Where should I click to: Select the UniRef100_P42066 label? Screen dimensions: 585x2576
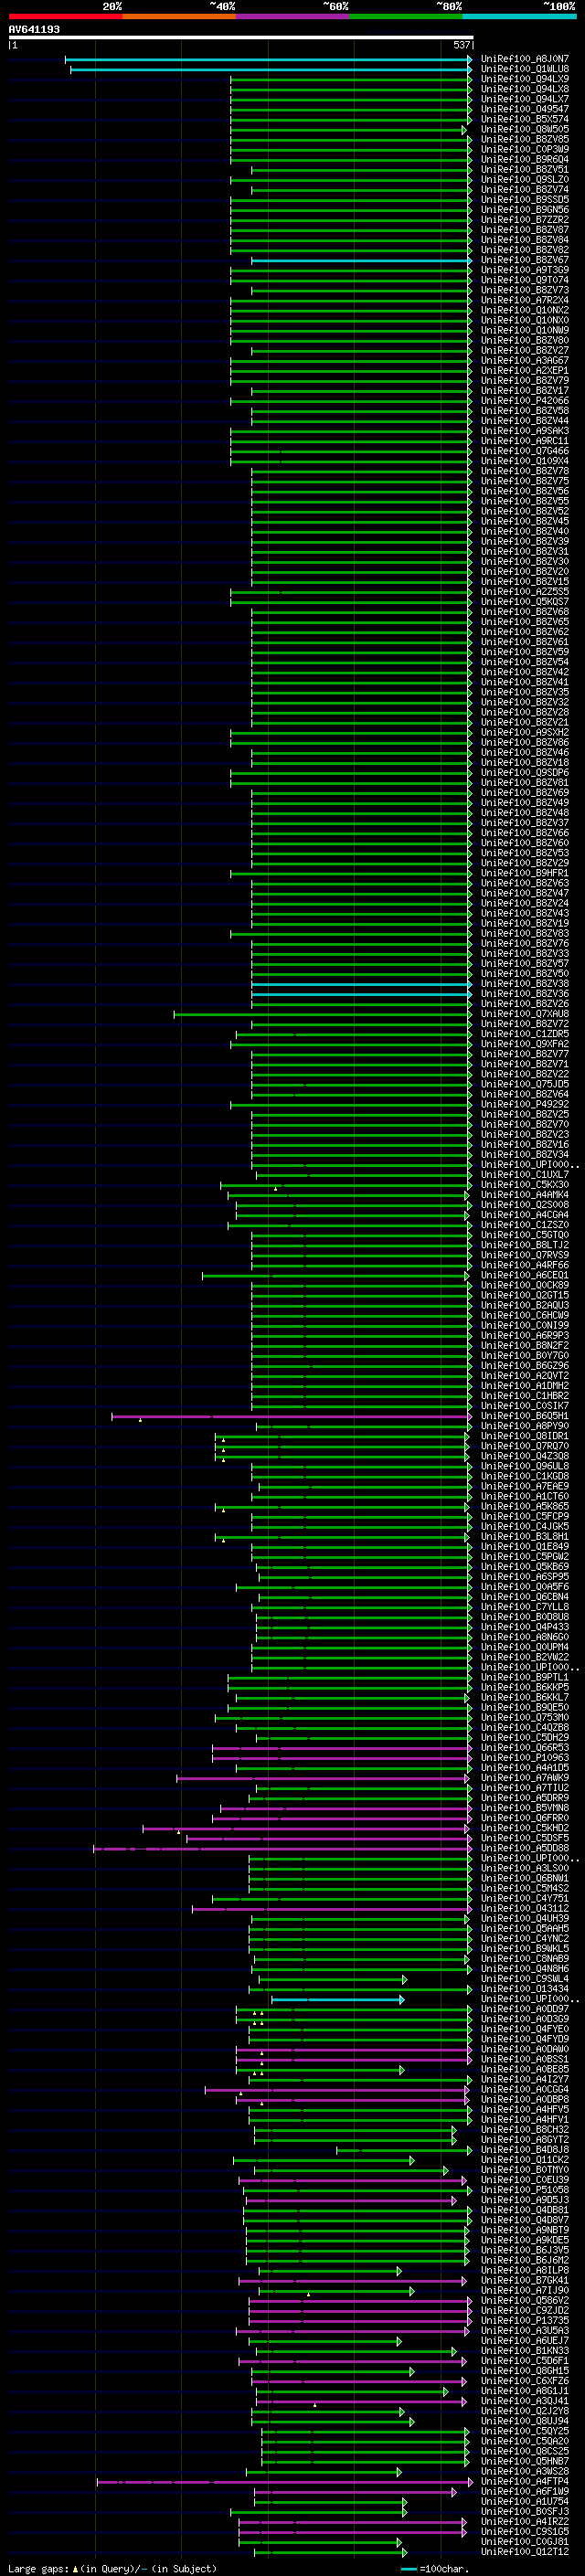pos(525,401)
